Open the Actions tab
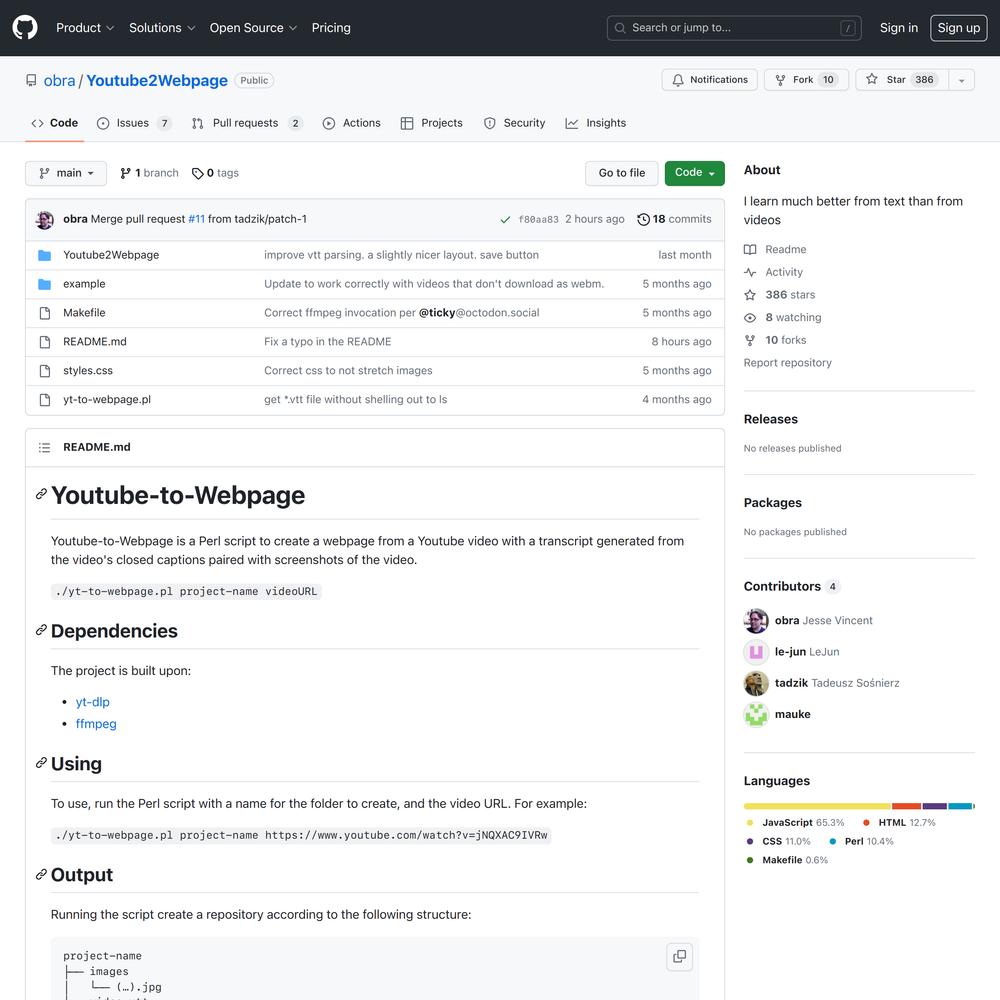1000x1000 pixels. click(351, 123)
